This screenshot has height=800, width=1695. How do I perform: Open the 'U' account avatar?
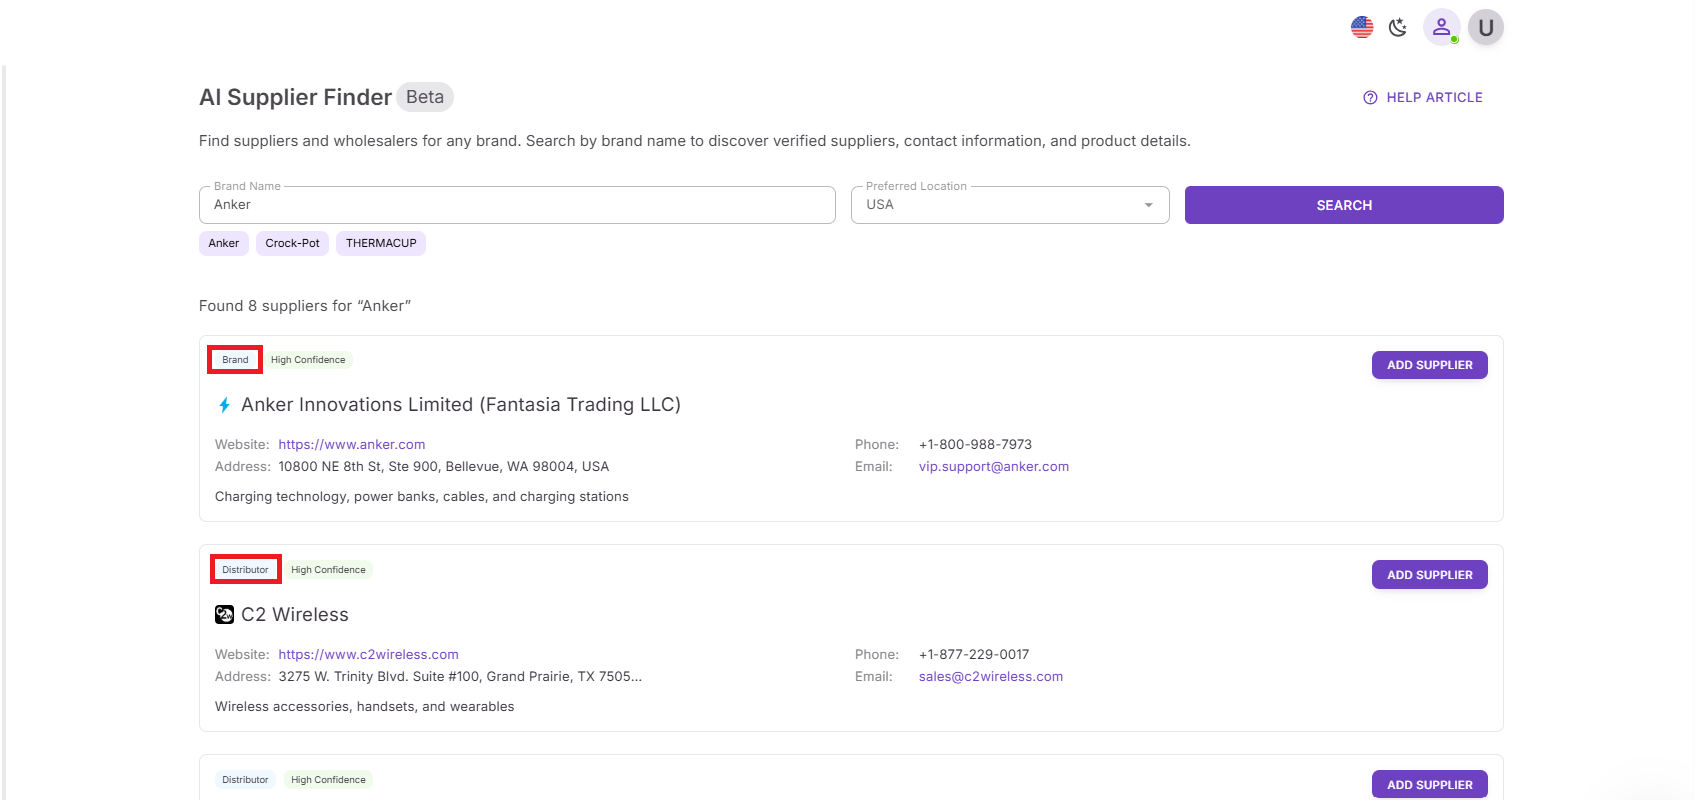[x=1486, y=27]
